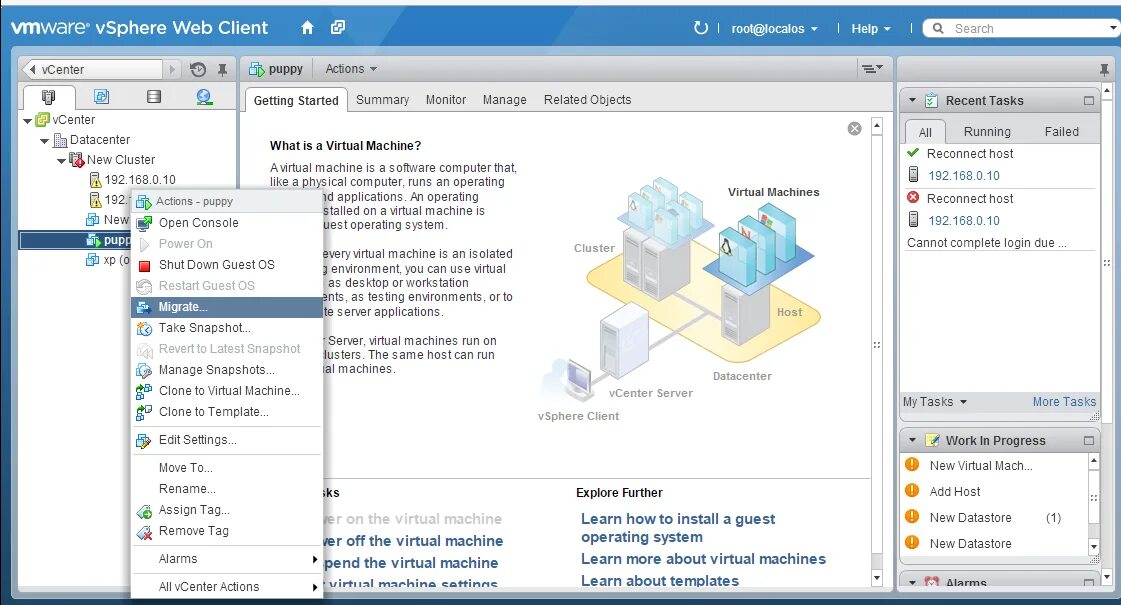Open the root@localos user dropdown
Screen dimensions: 1121x605
coord(774,29)
